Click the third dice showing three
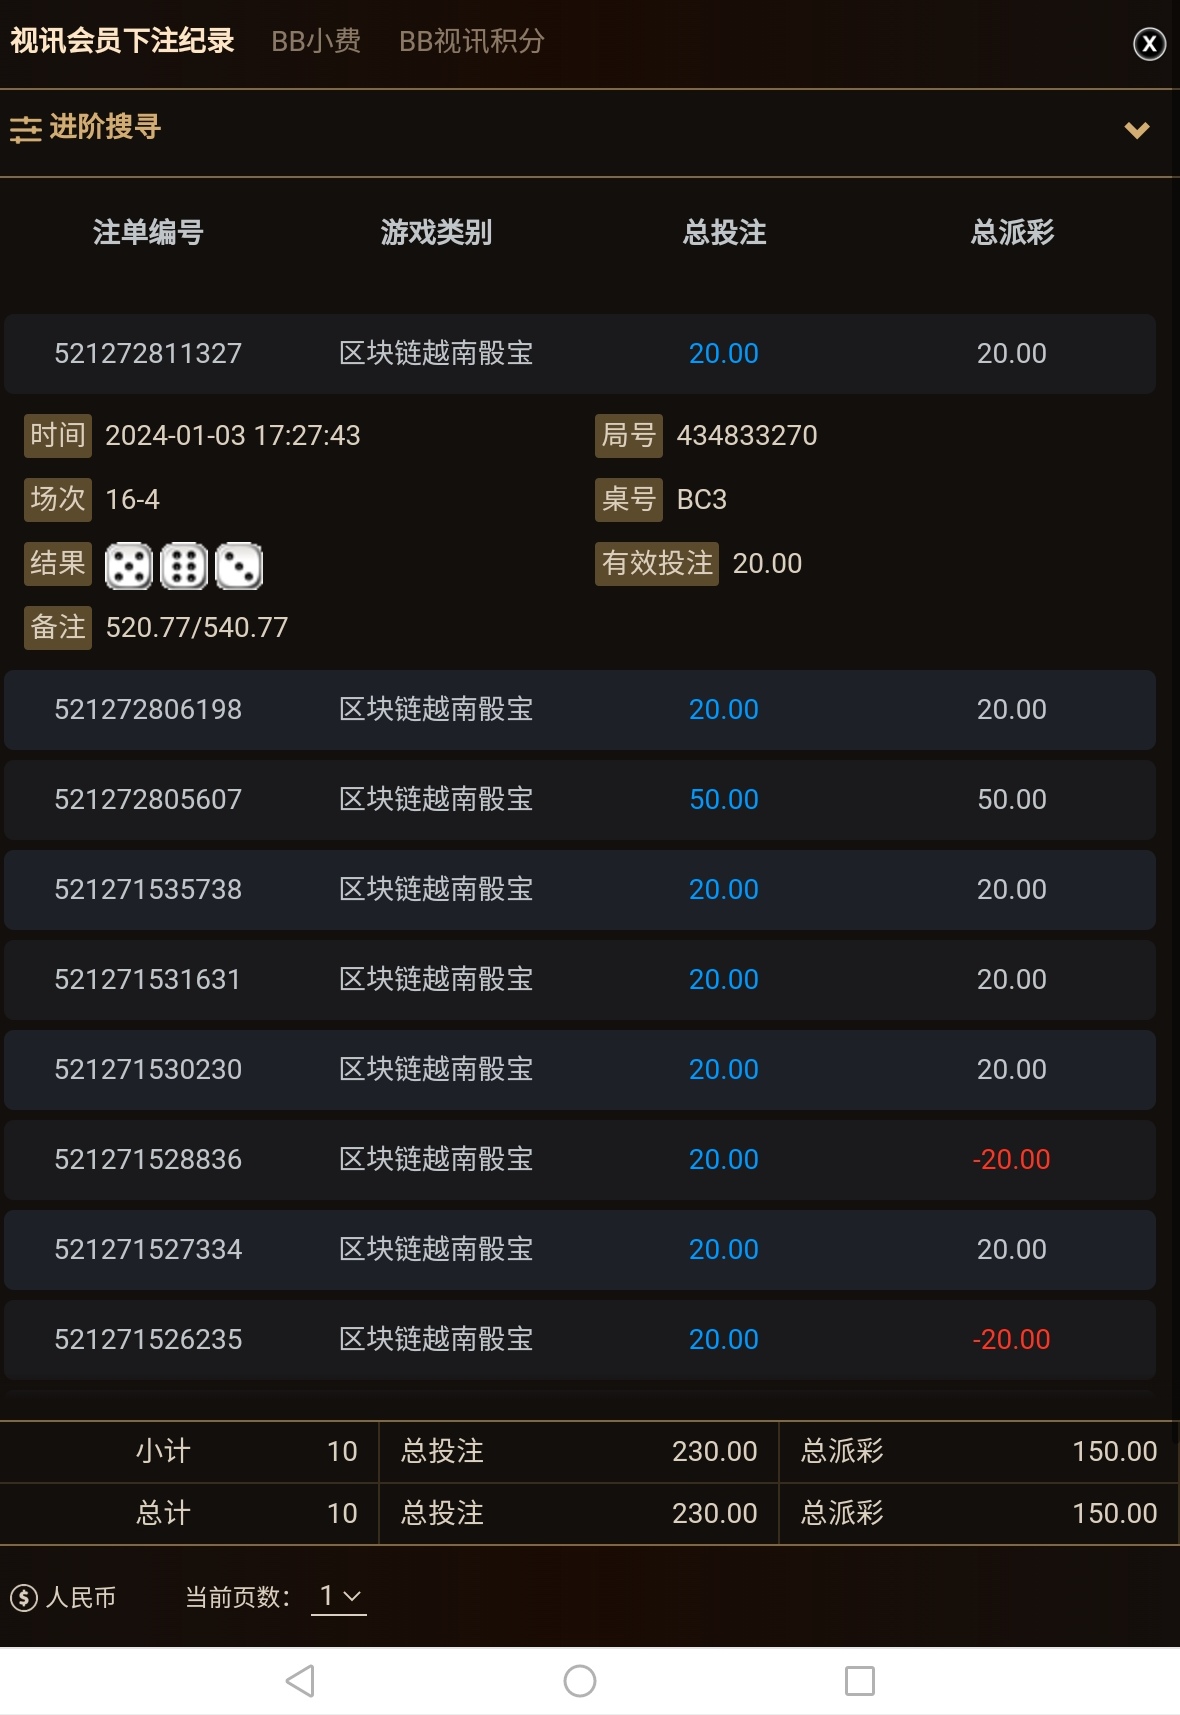Screen dimensions: 1180x1715 (x=239, y=565)
